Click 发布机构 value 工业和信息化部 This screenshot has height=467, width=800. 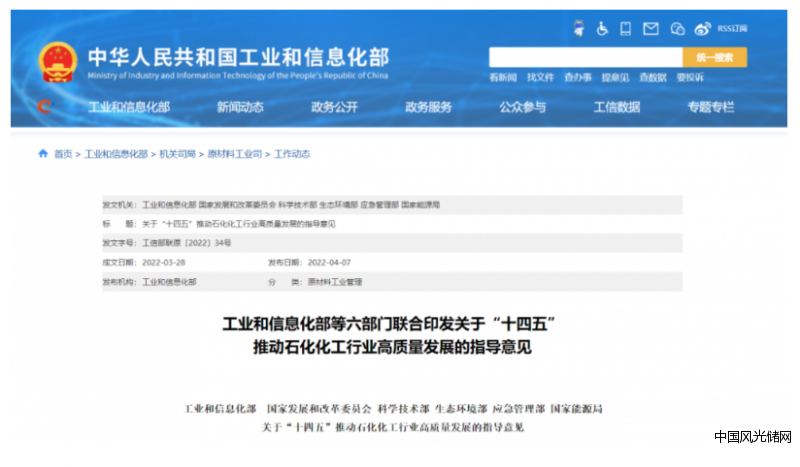coord(169,282)
